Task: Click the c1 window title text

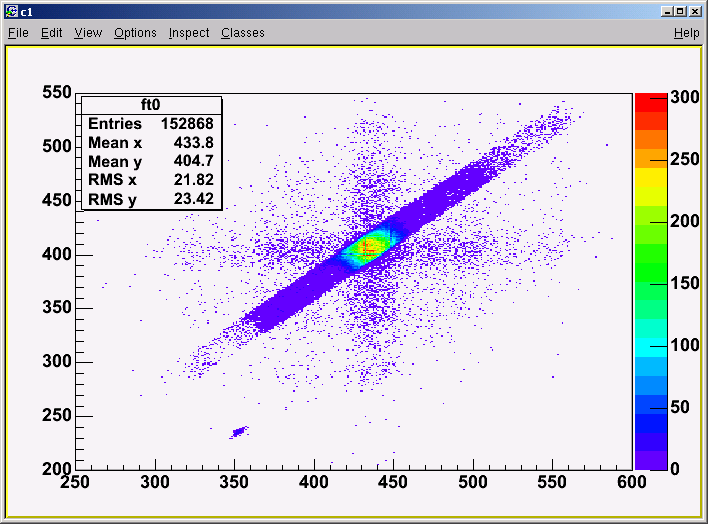Action: 27,12
